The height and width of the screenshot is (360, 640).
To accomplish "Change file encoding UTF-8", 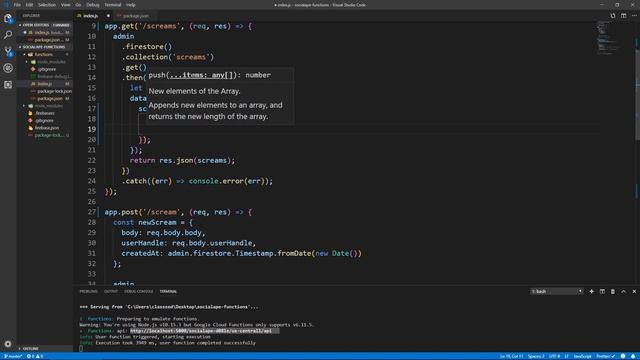I will (554, 356).
